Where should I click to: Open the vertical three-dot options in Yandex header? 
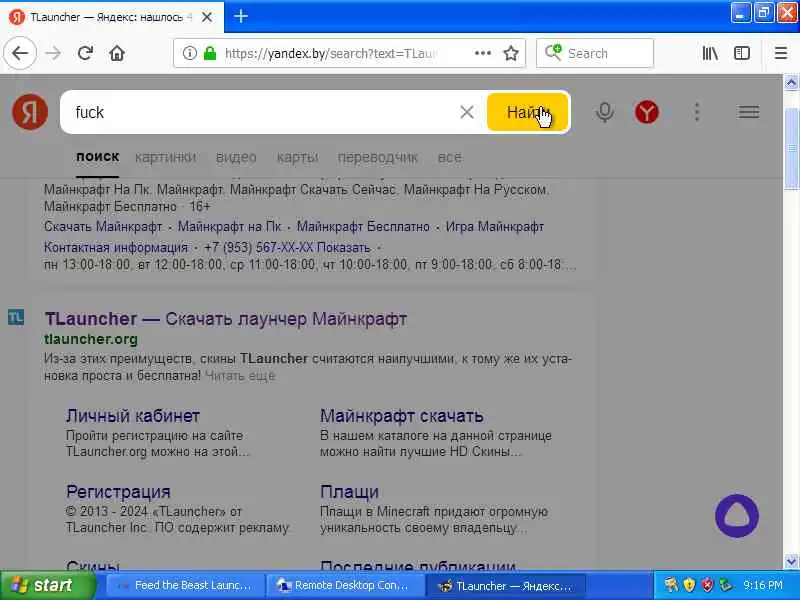[x=697, y=112]
